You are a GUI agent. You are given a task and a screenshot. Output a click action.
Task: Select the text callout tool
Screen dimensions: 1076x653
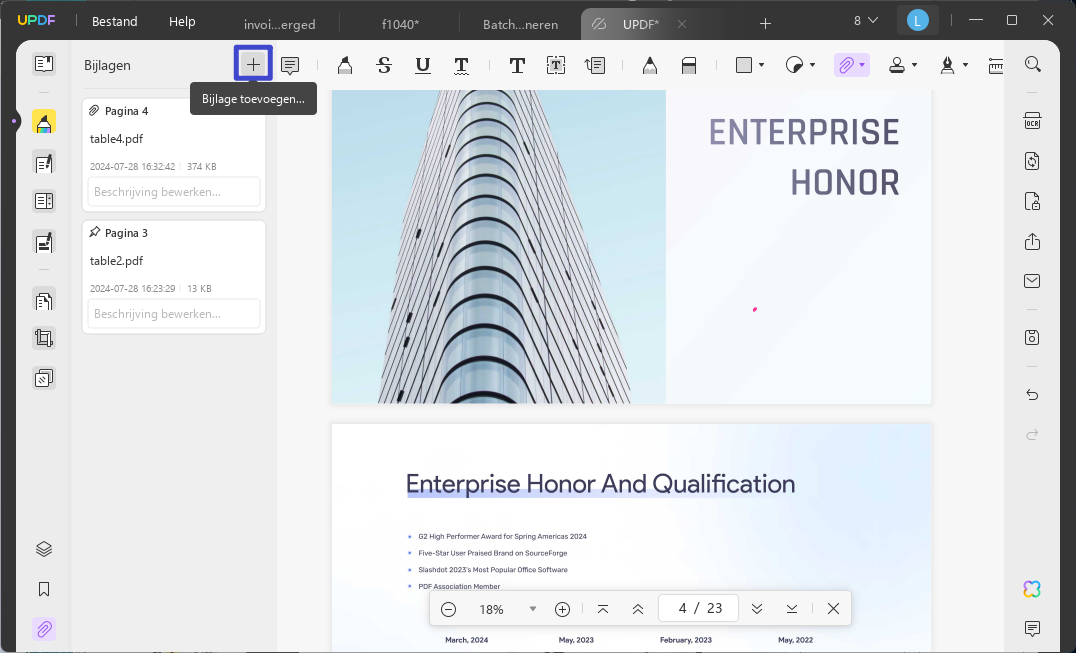[594, 65]
